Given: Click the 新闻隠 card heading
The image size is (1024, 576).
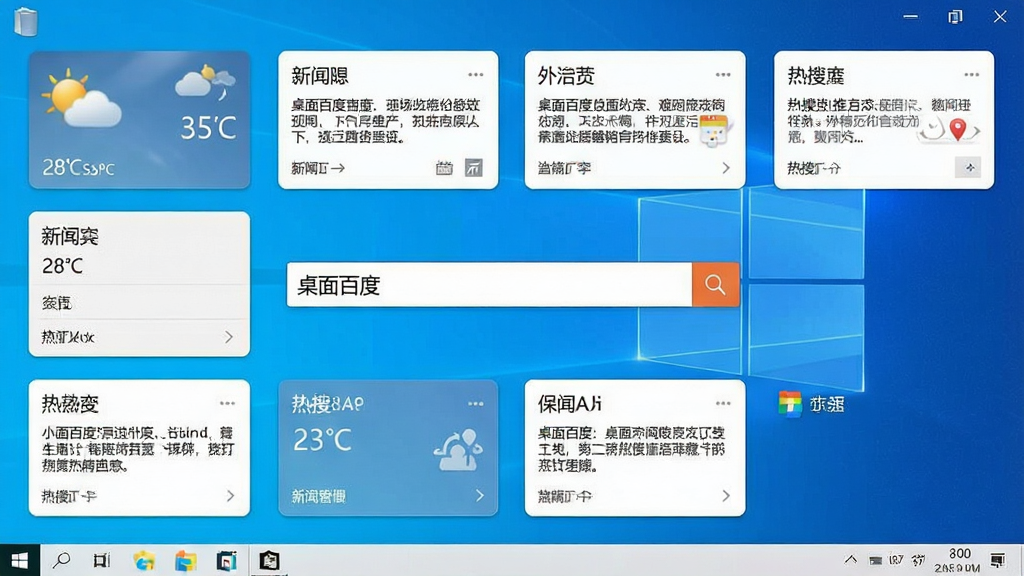Looking at the screenshot, I should pos(320,76).
